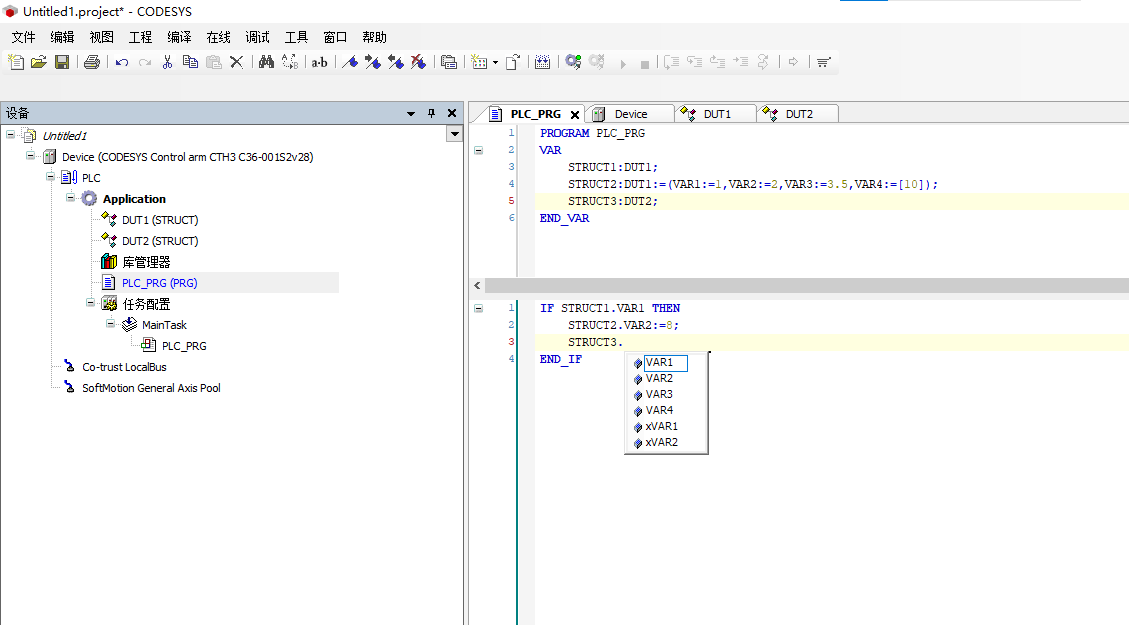Close the PLC_PRG tab
Viewport: 1129px width, 625px height.
[575, 114]
